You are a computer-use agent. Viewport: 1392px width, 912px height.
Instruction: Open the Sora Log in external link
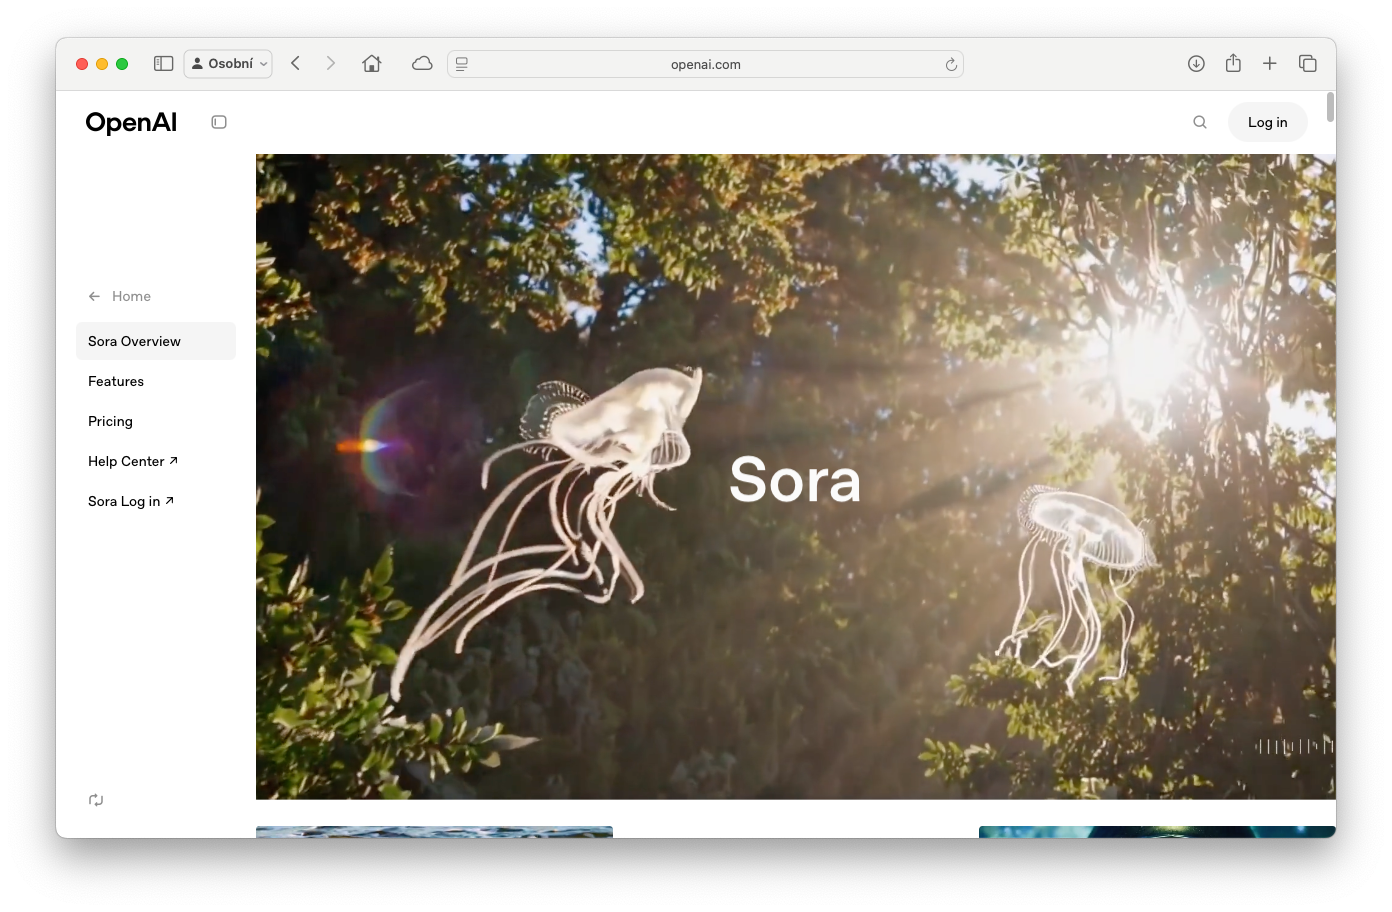coord(131,501)
